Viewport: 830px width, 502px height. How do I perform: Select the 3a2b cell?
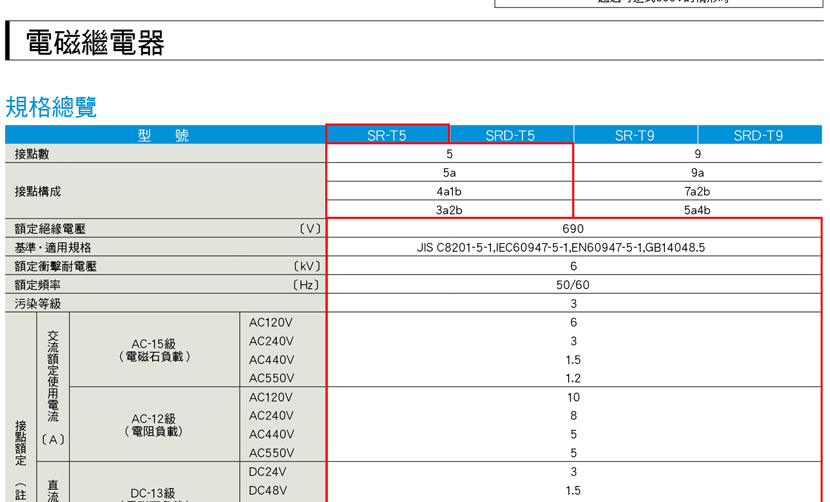[x=449, y=210]
